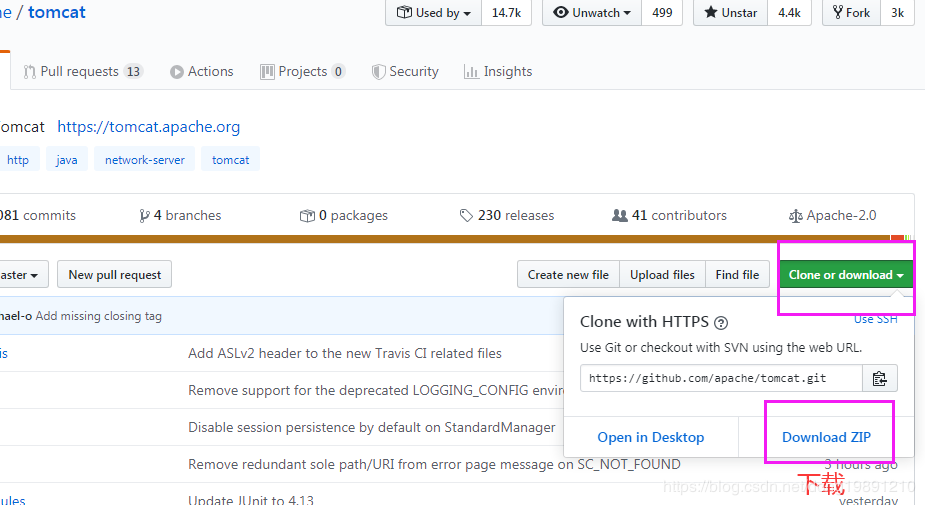Viewport: 925px width, 505px height.
Task: Open the Used by dropdown
Action: [x=434, y=12]
